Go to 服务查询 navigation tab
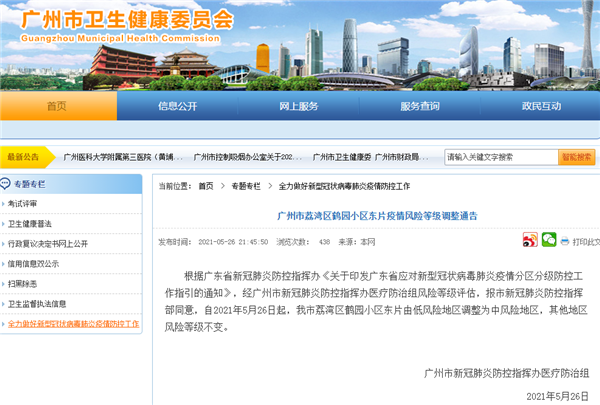600x405 pixels. point(420,107)
